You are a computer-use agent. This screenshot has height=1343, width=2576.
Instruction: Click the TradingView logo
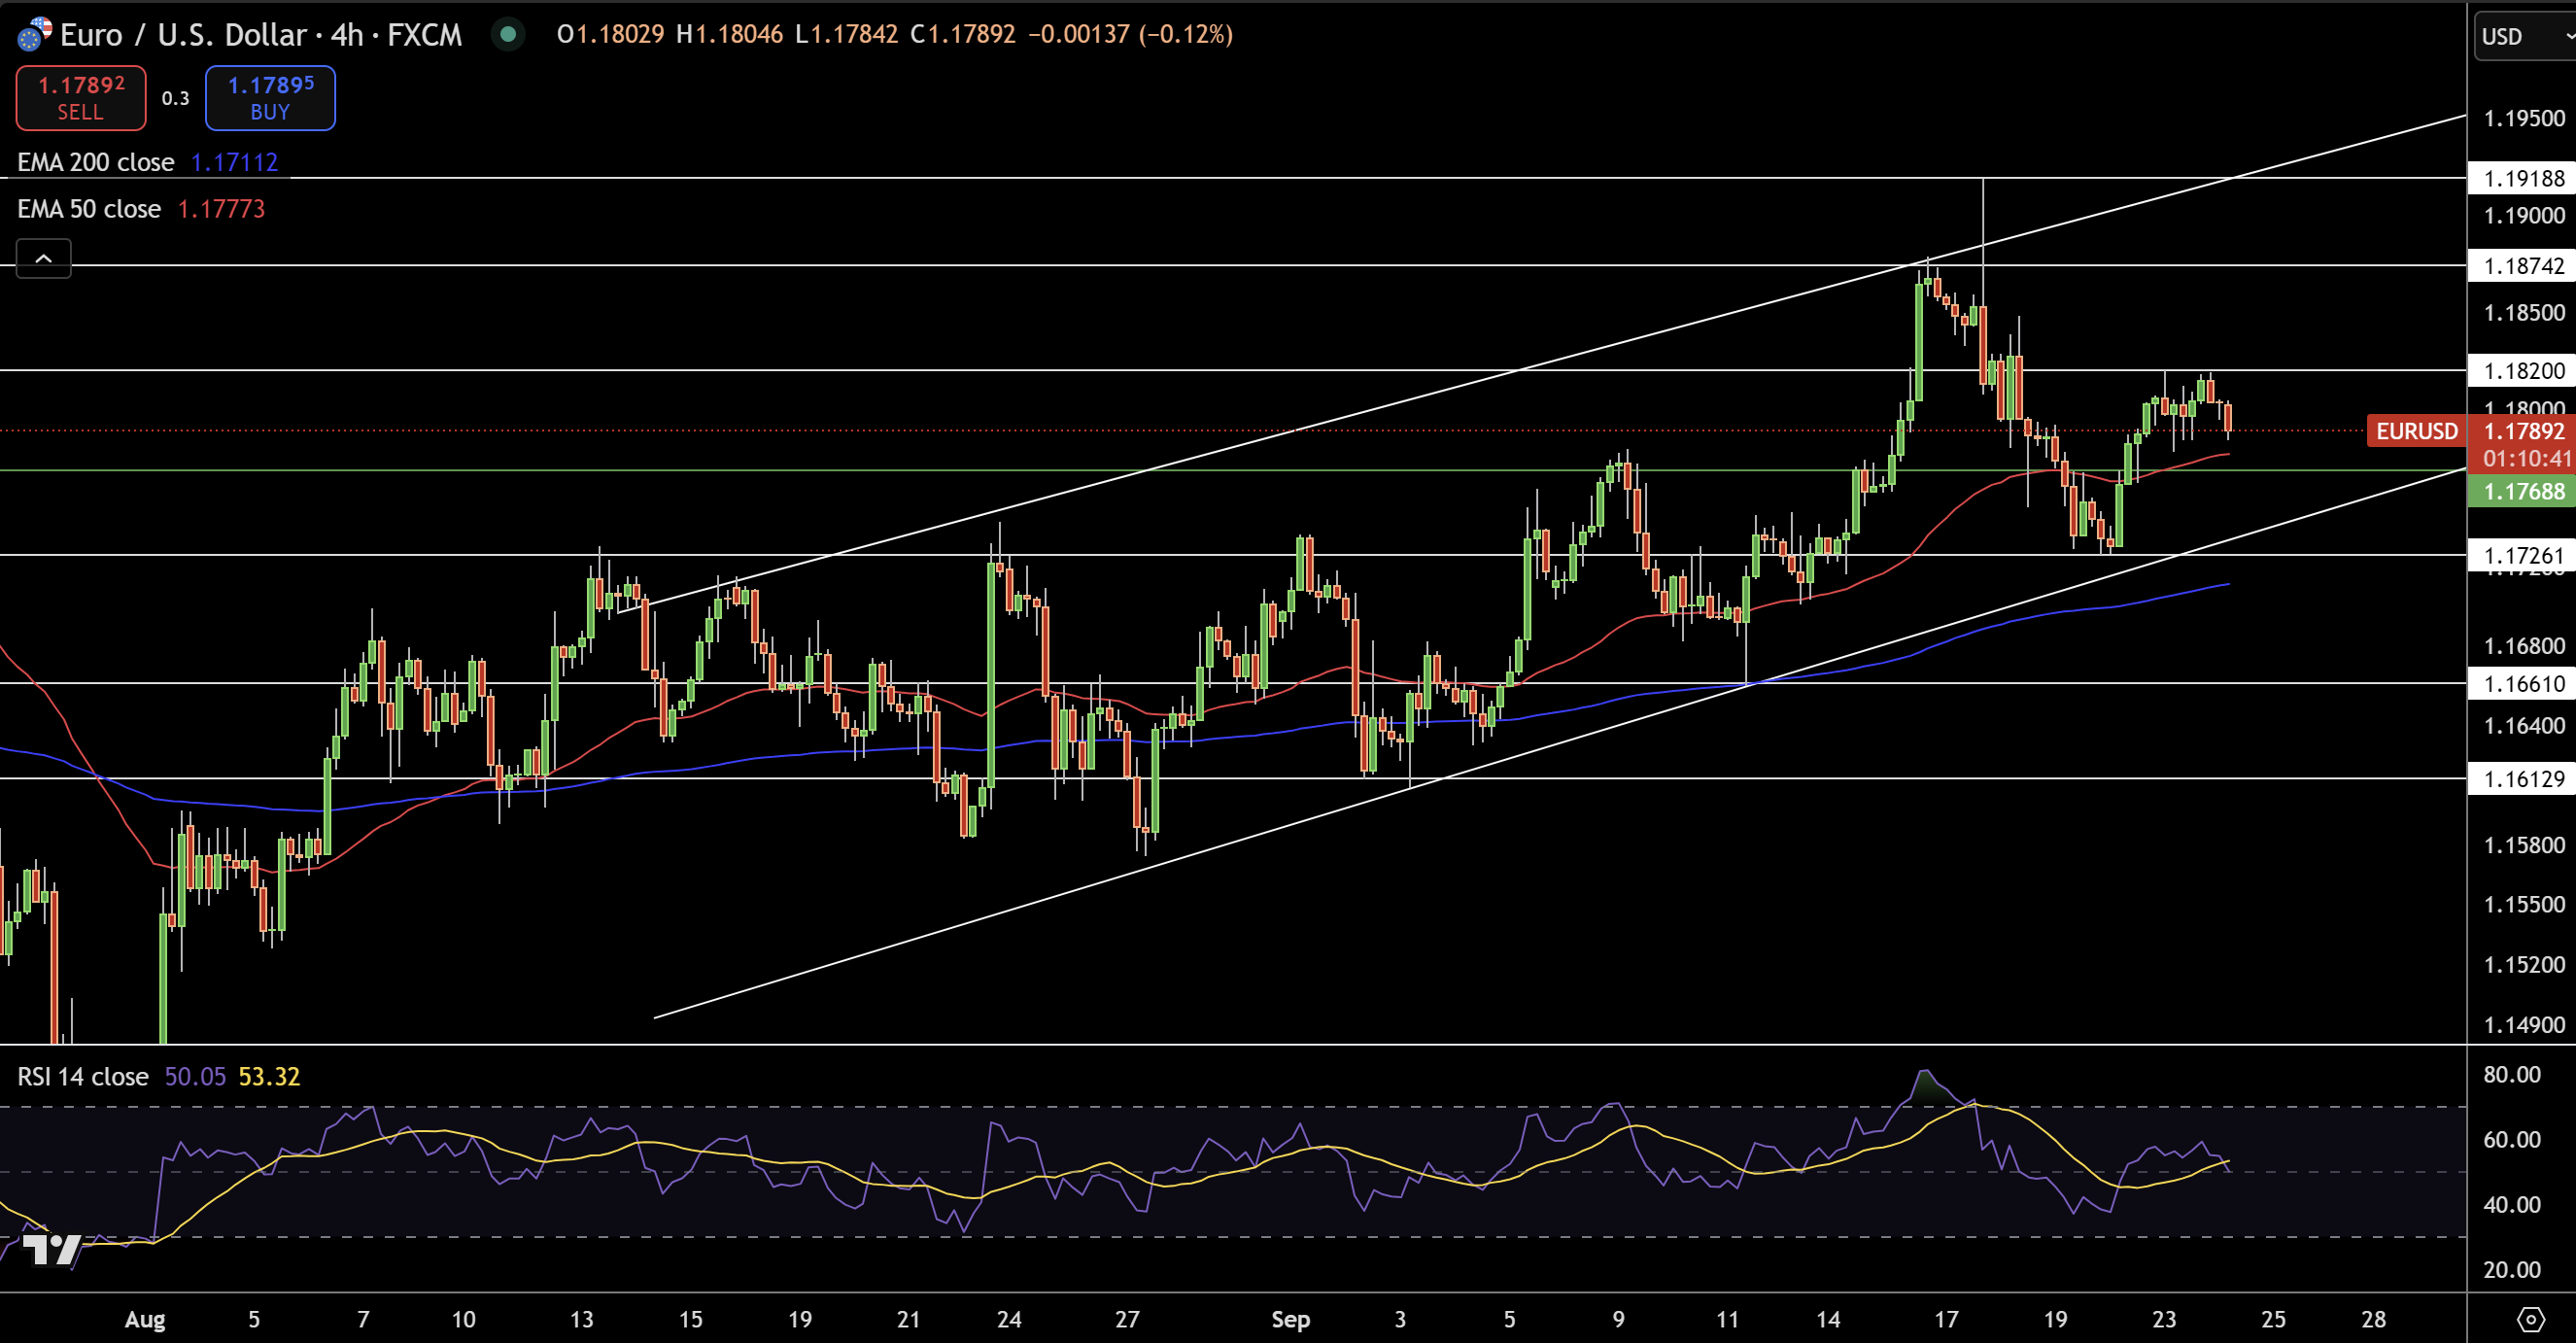click(52, 1250)
